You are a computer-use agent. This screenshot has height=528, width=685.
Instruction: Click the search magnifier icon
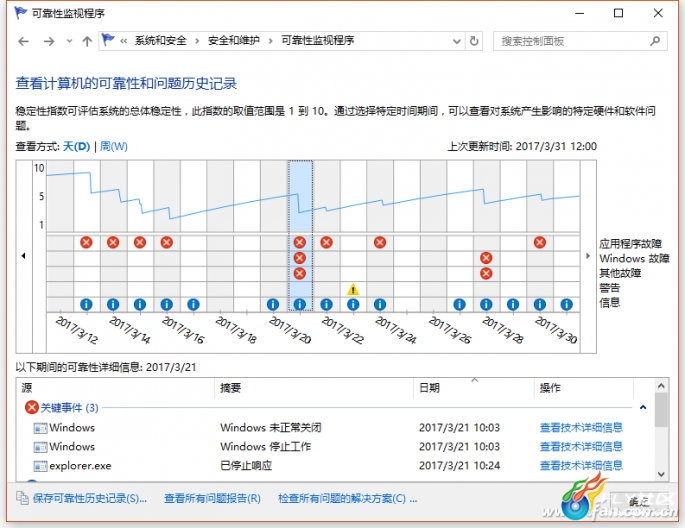(x=655, y=41)
